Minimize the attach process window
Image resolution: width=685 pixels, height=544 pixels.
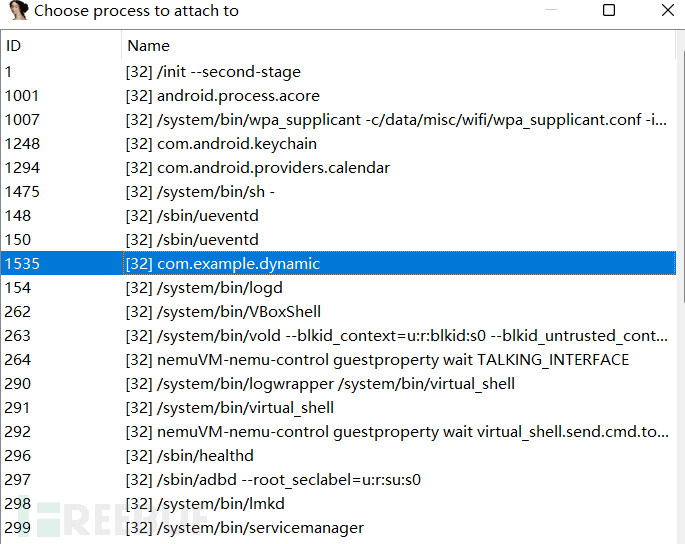(551, 10)
